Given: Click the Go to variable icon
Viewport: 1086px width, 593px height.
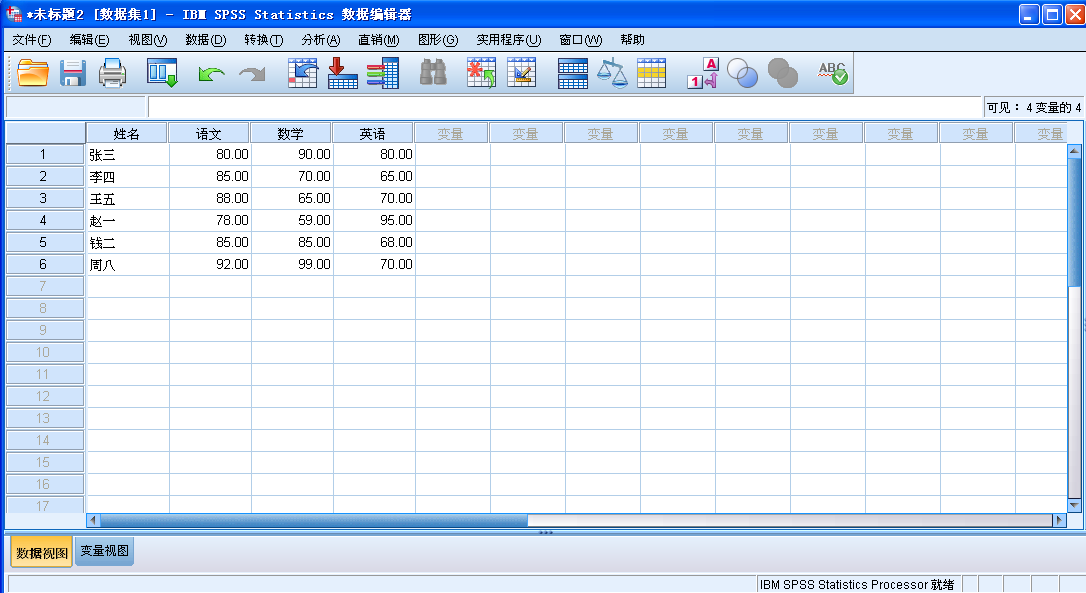Looking at the screenshot, I should pos(342,73).
